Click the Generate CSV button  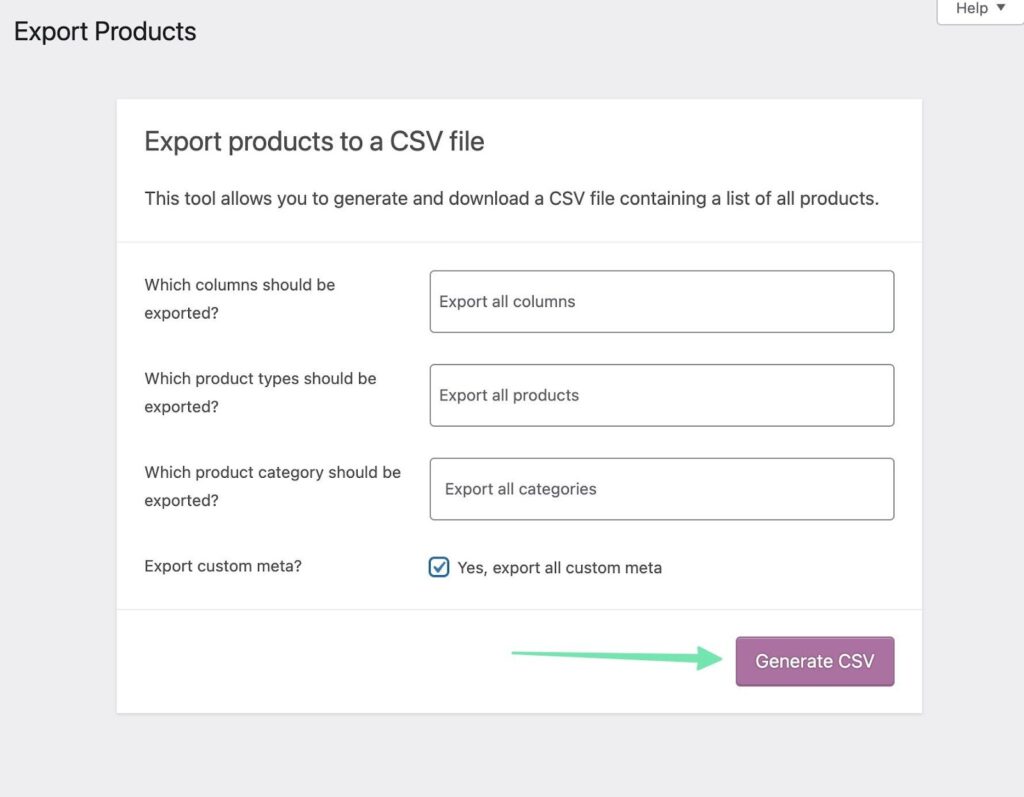pos(814,661)
